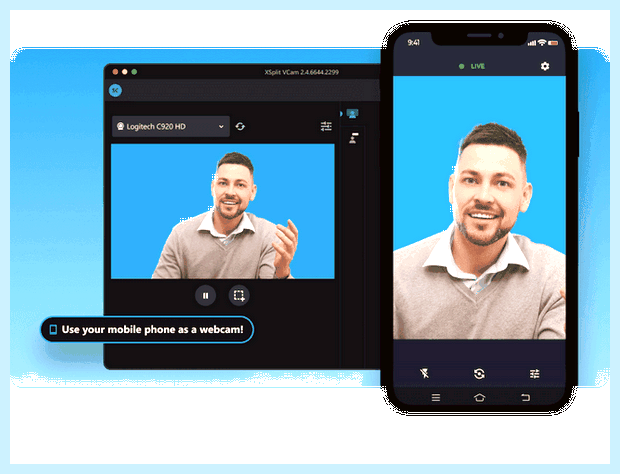Select the person icon in the right sidebar
The width and height of the screenshot is (620, 474).
[x=353, y=138]
